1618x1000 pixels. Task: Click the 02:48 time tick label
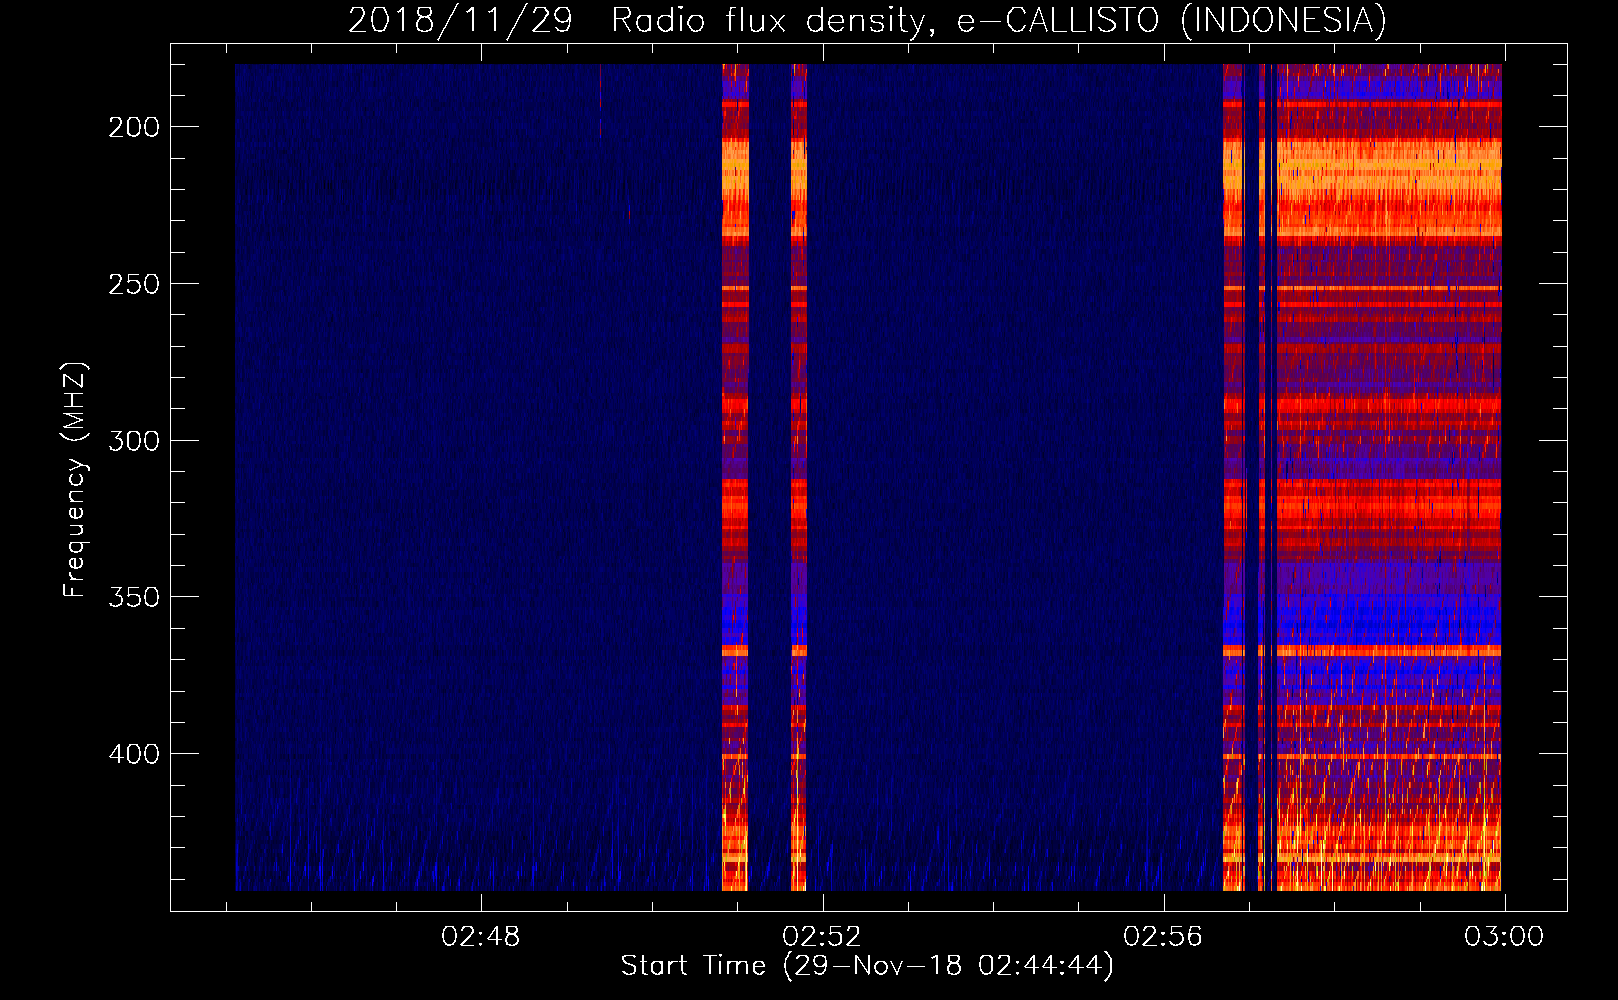[481, 937]
